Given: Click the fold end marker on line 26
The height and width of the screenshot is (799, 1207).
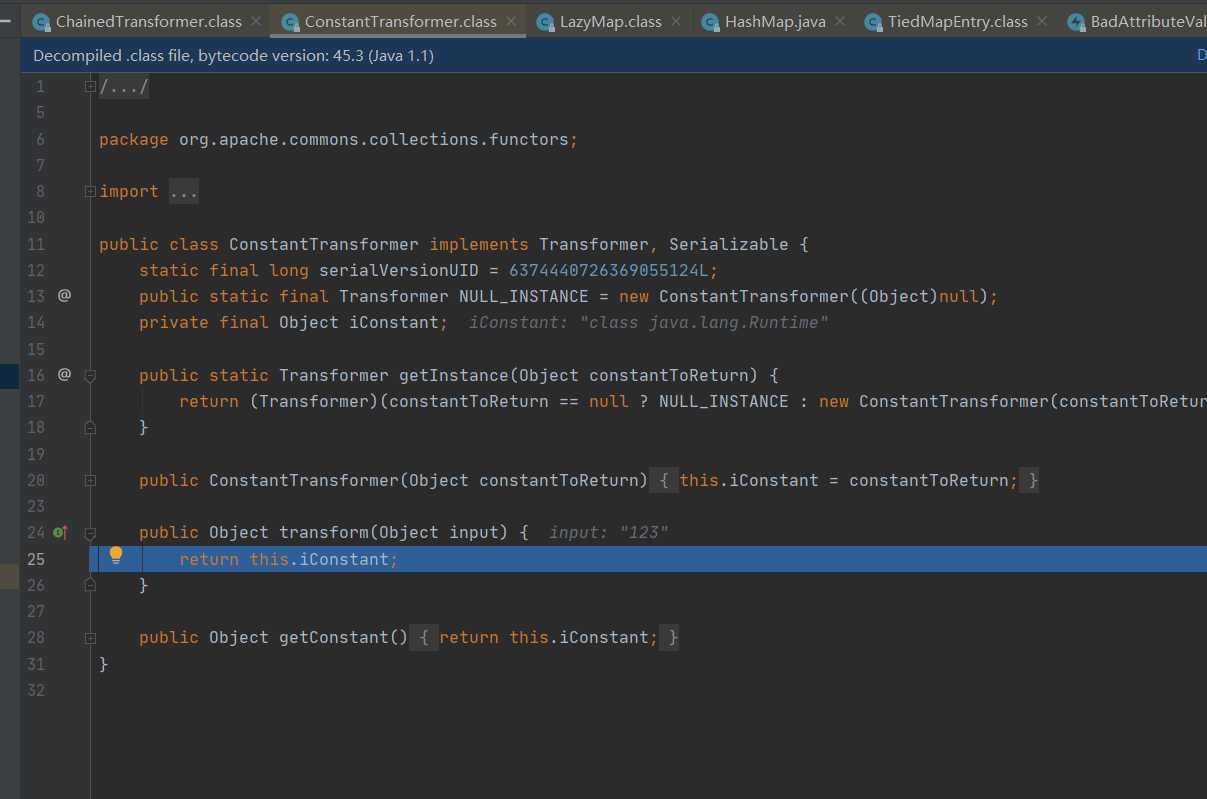Looking at the screenshot, I should (90, 585).
